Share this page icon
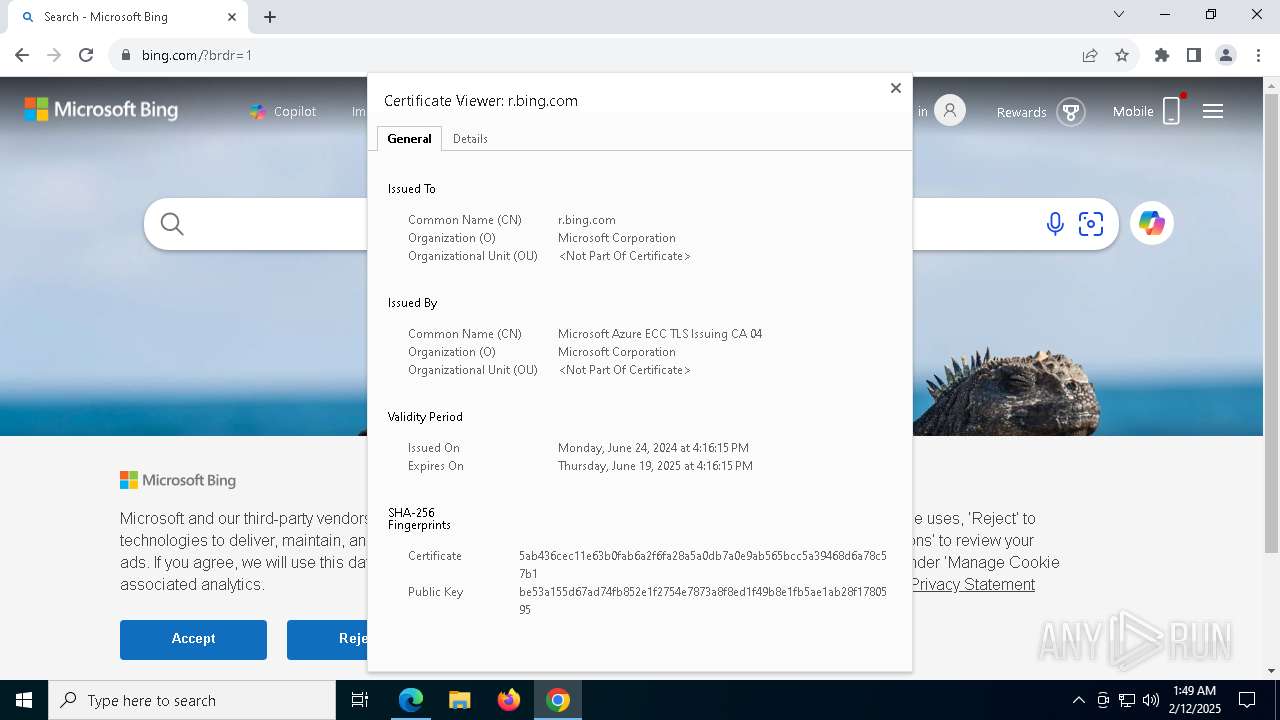This screenshot has height=720, width=1280. (1090, 55)
